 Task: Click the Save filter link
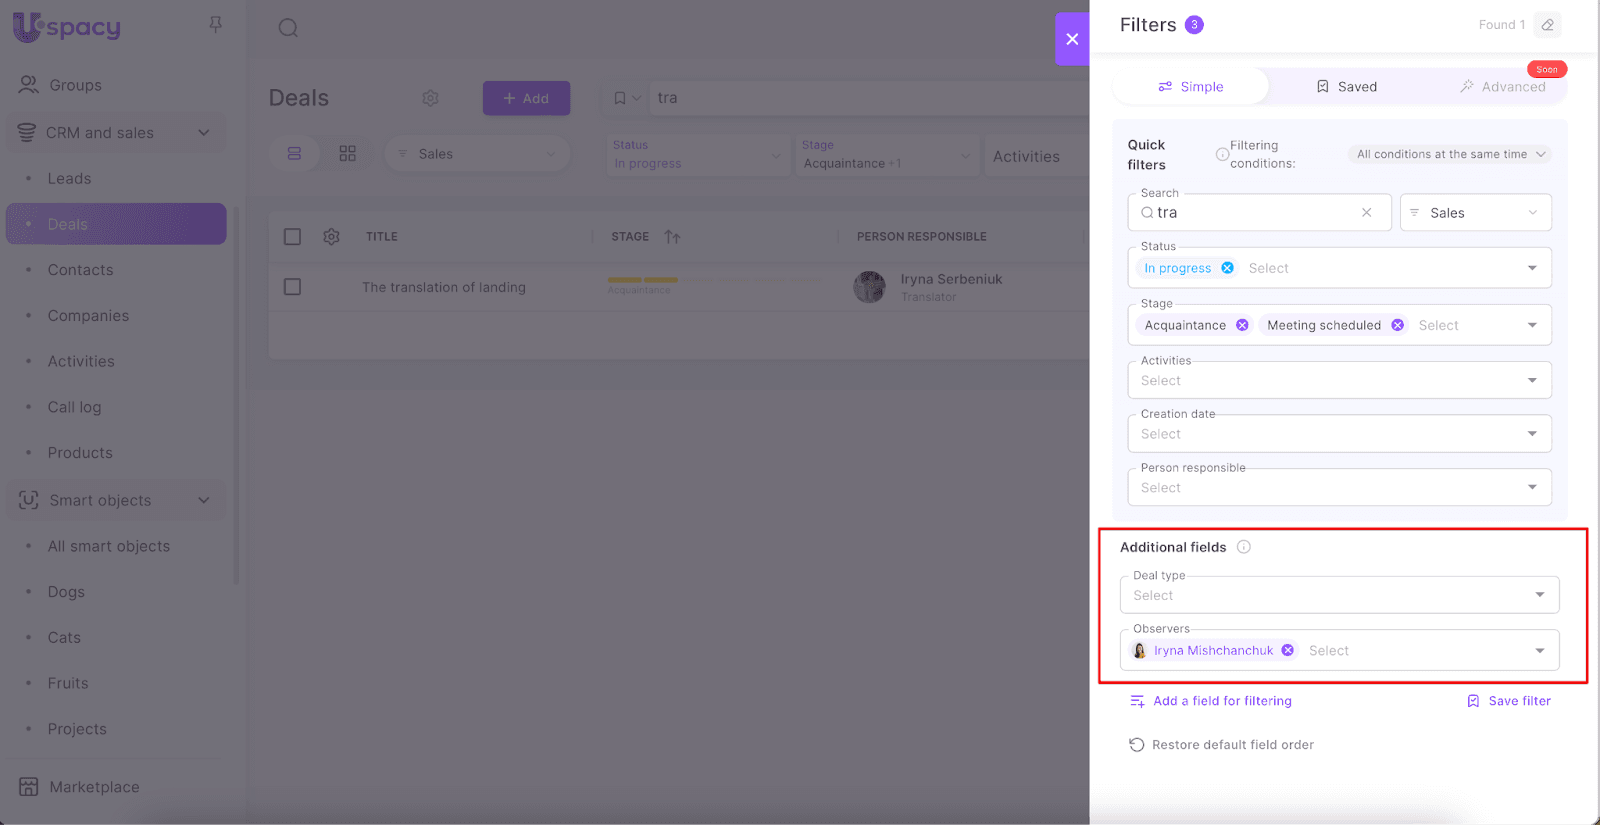[x=1509, y=701]
